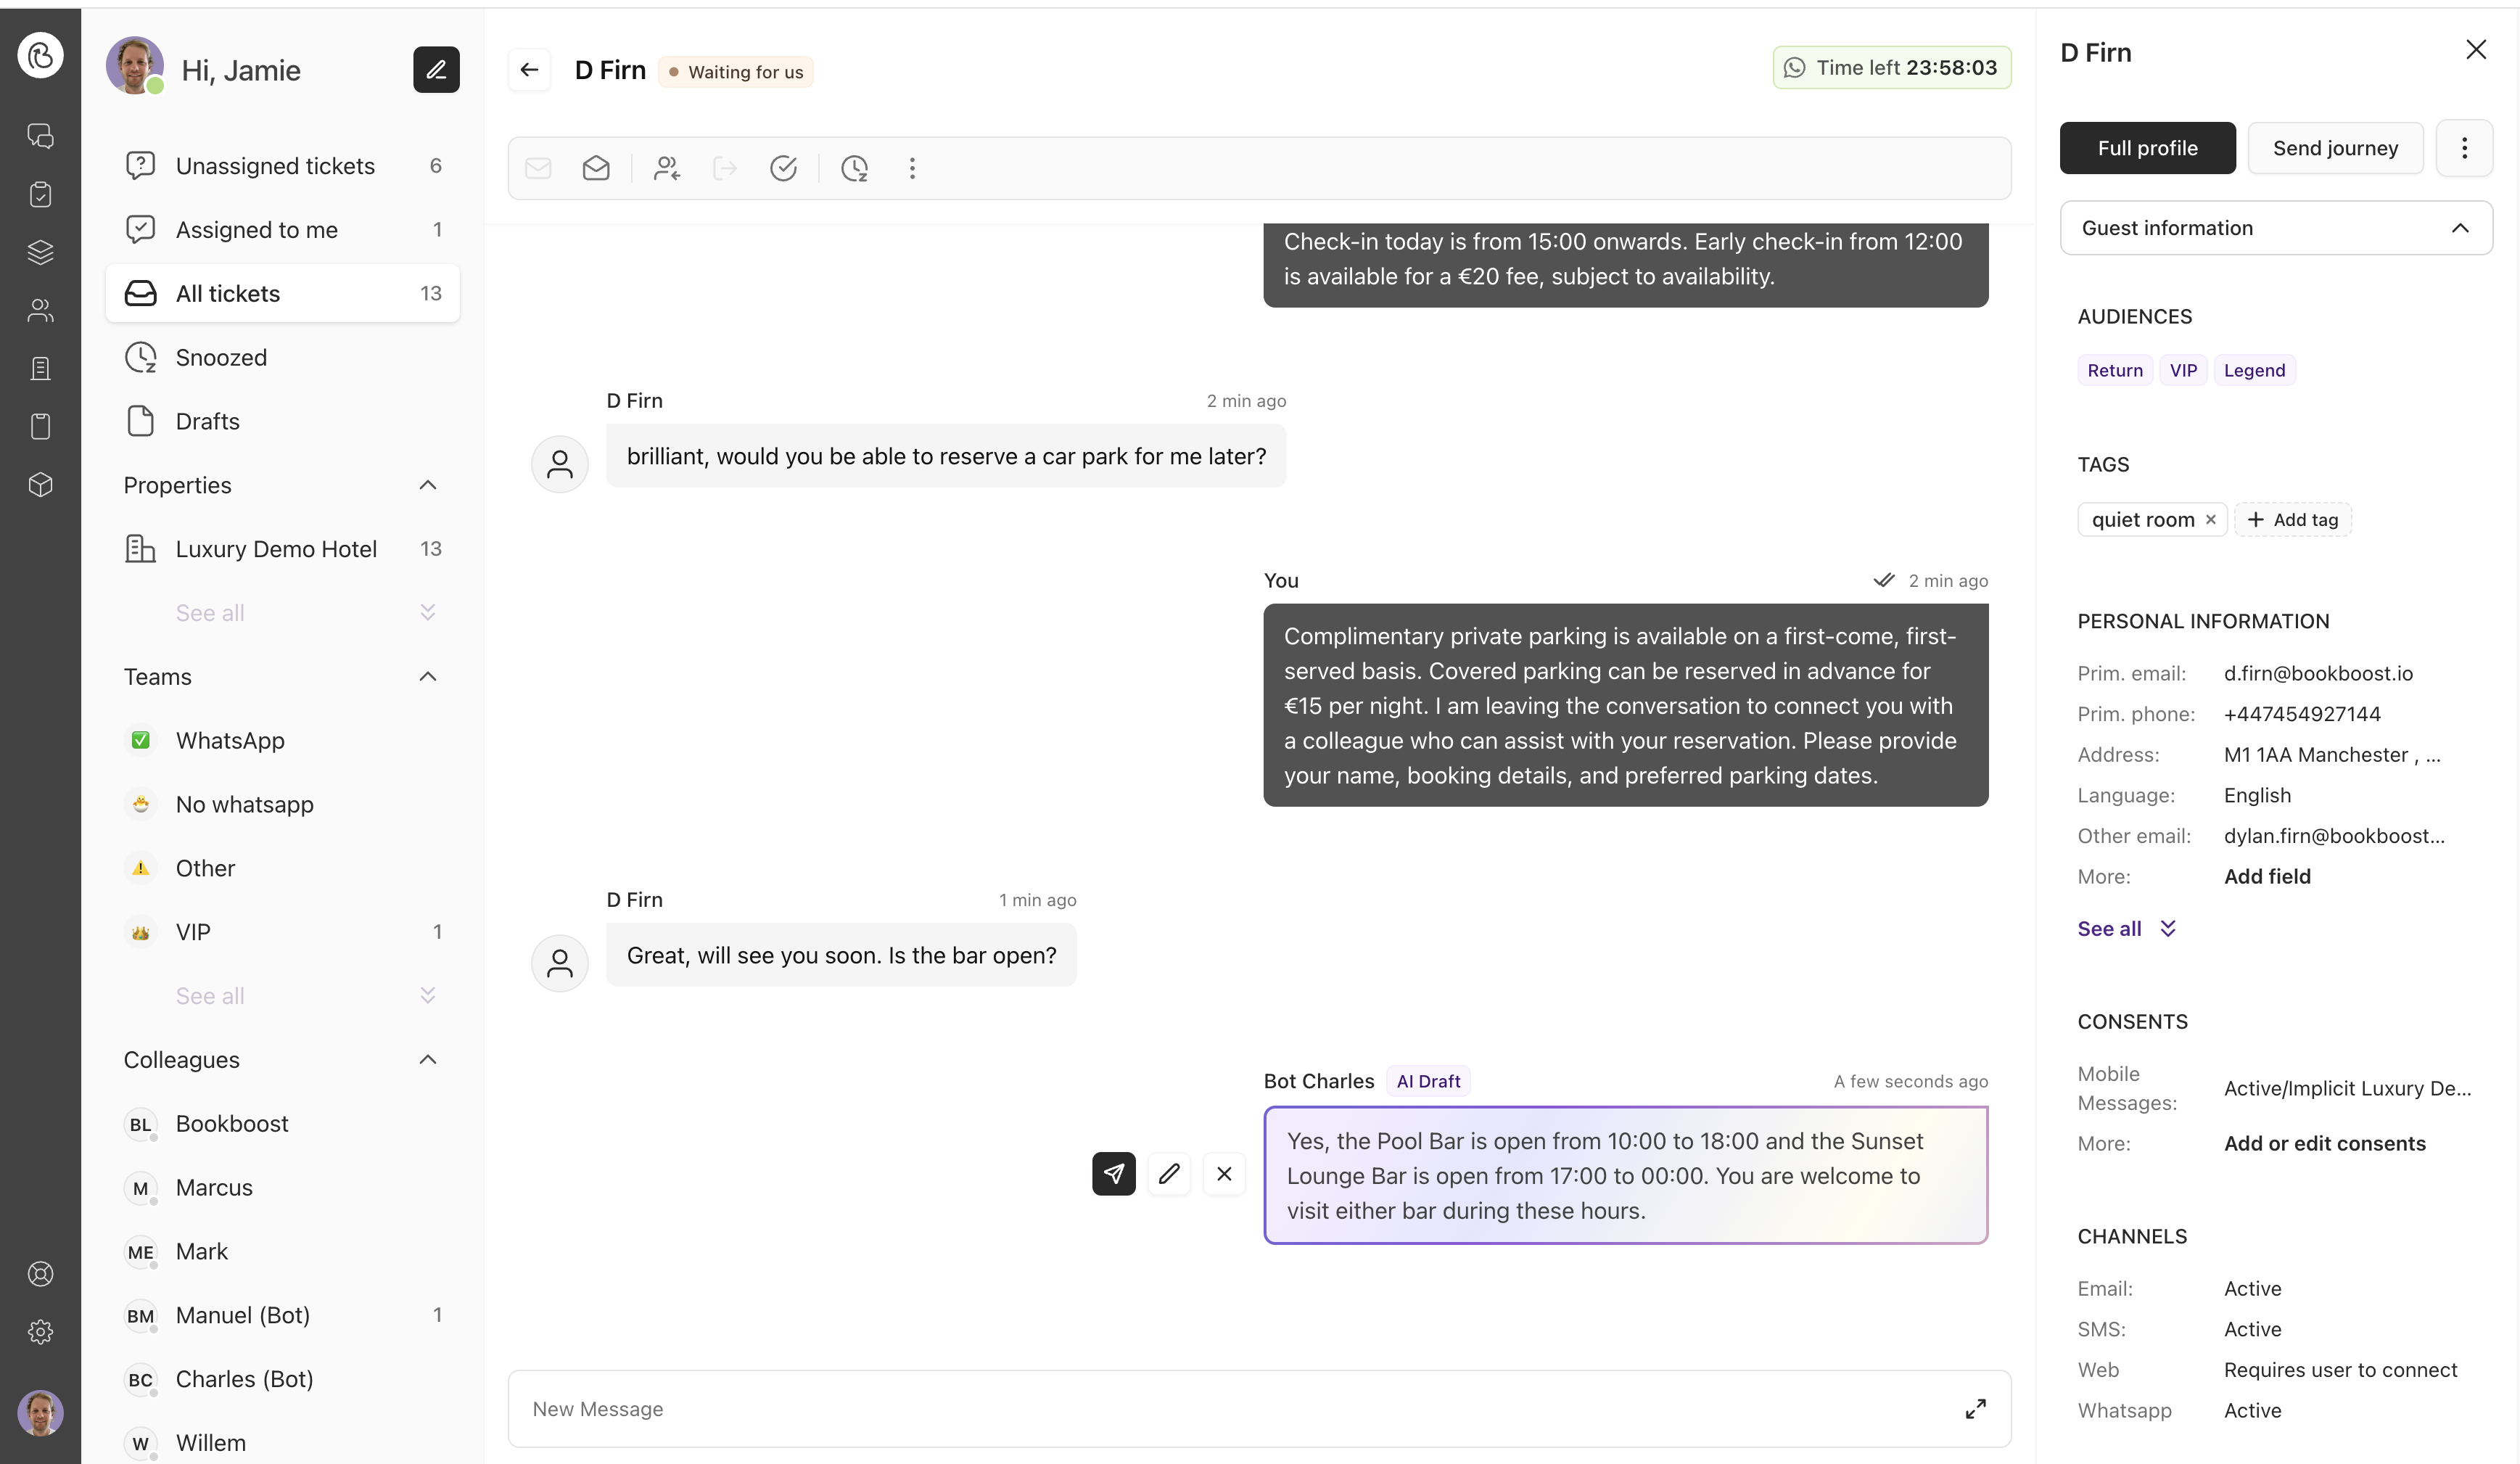2520x1464 pixels.
Task: Compose new message with pencil button
Action: click(436, 70)
